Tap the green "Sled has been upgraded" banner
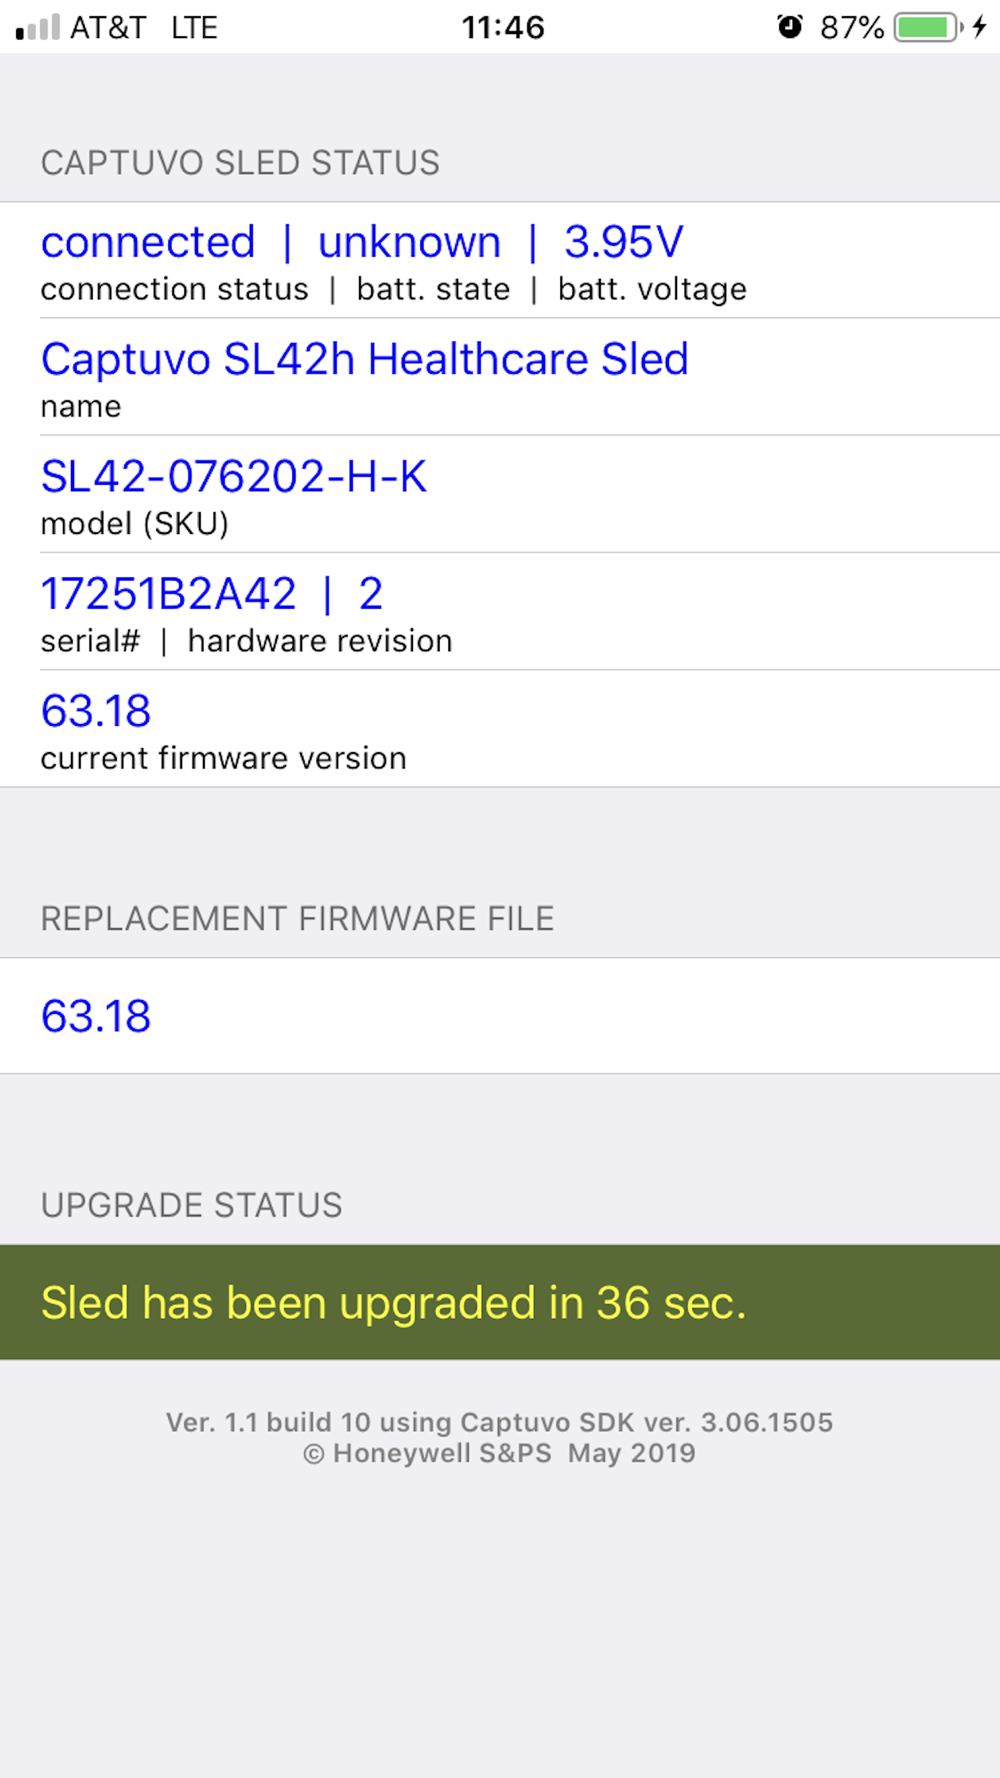Image resolution: width=1000 pixels, height=1778 pixels. coord(500,1302)
